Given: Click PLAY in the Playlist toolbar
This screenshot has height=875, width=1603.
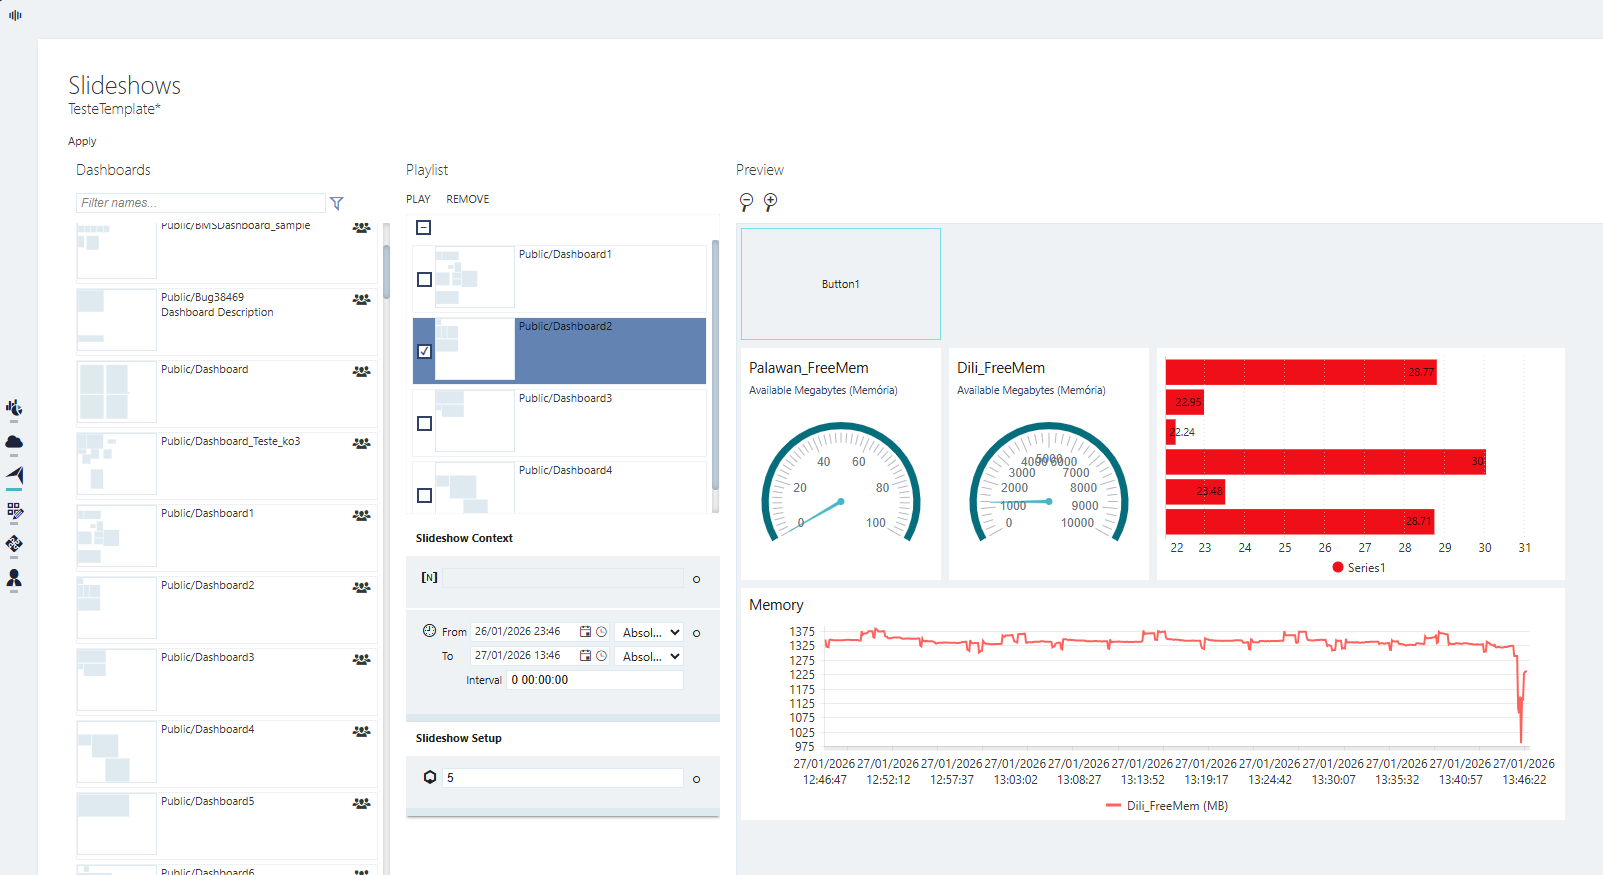Looking at the screenshot, I should (418, 199).
